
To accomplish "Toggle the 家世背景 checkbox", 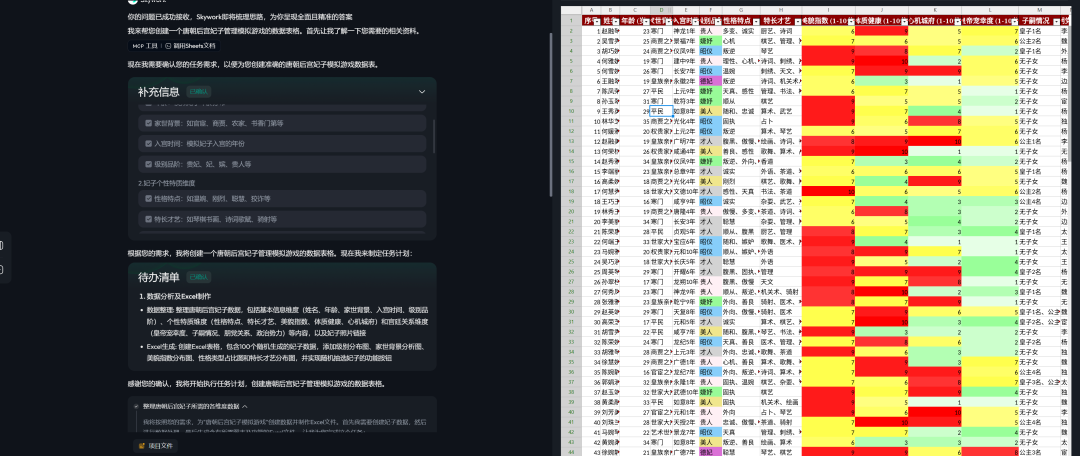I will point(149,123).
